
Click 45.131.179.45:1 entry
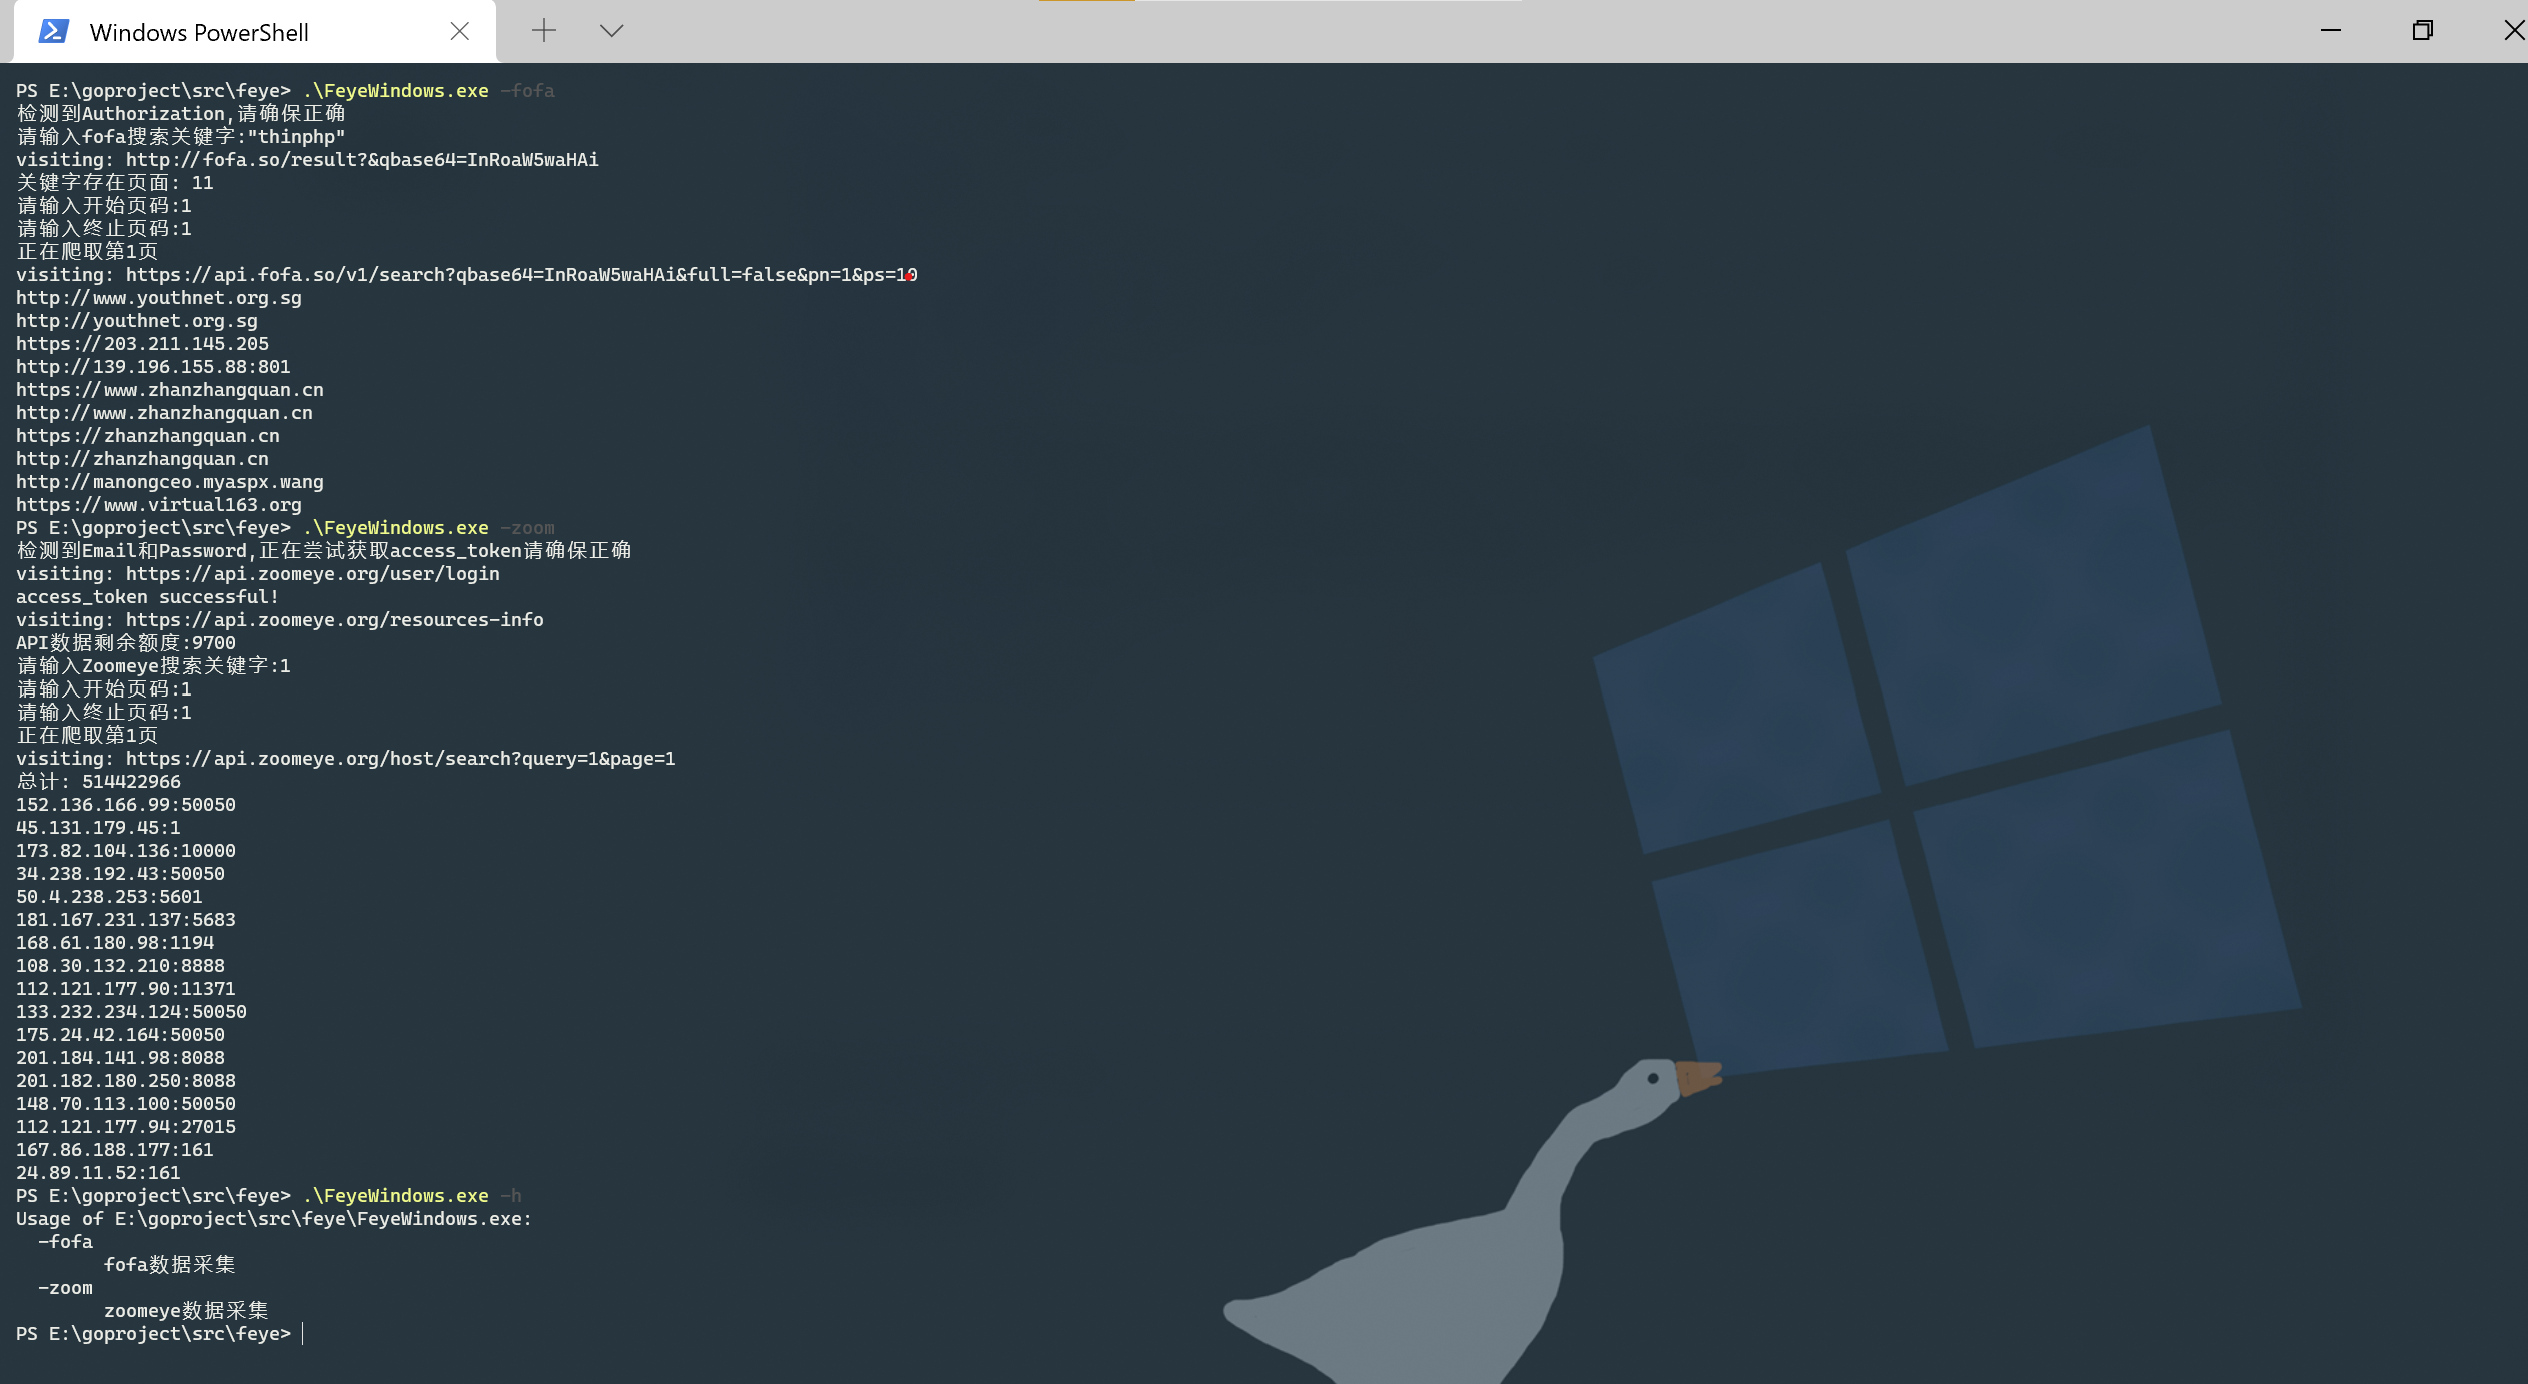pyautogui.click(x=98, y=828)
